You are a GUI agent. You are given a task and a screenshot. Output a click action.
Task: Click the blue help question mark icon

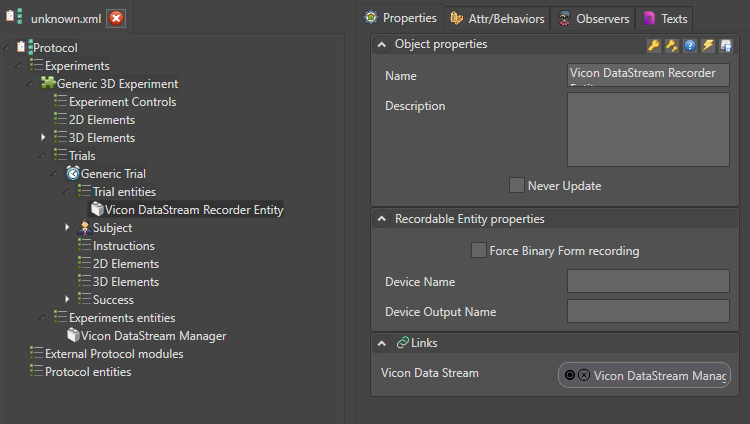tap(689, 45)
